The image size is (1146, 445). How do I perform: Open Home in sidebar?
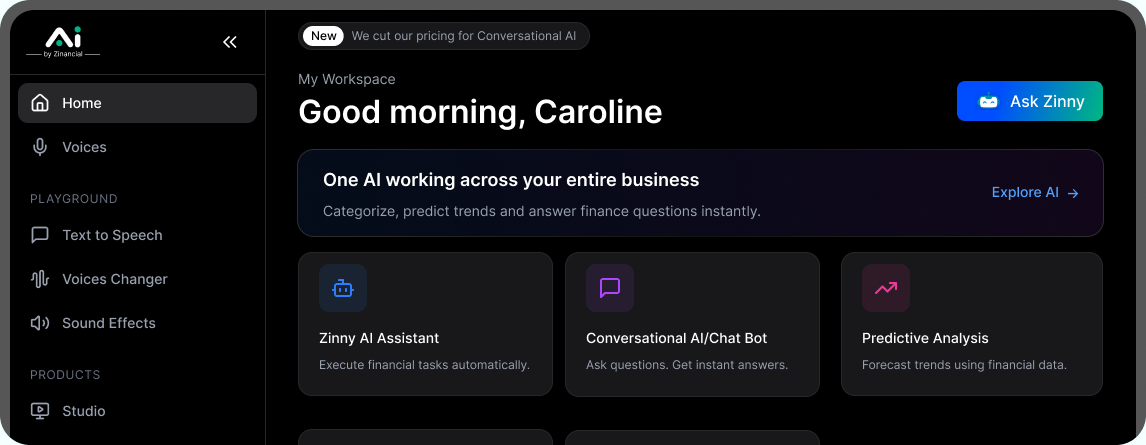(137, 103)
